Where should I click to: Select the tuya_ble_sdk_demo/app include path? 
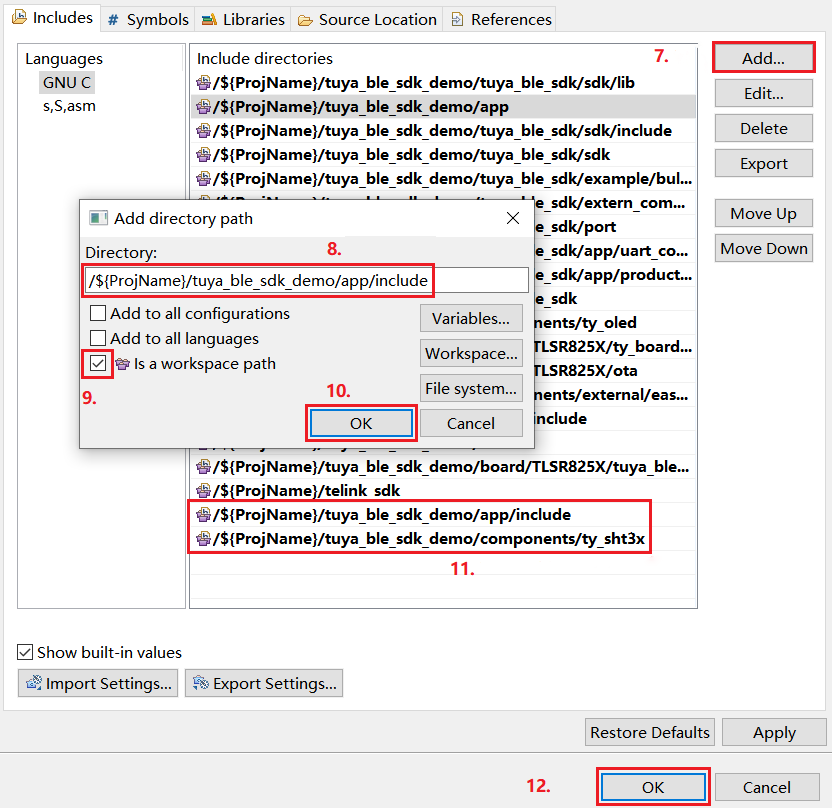click(x=443, y=107)
